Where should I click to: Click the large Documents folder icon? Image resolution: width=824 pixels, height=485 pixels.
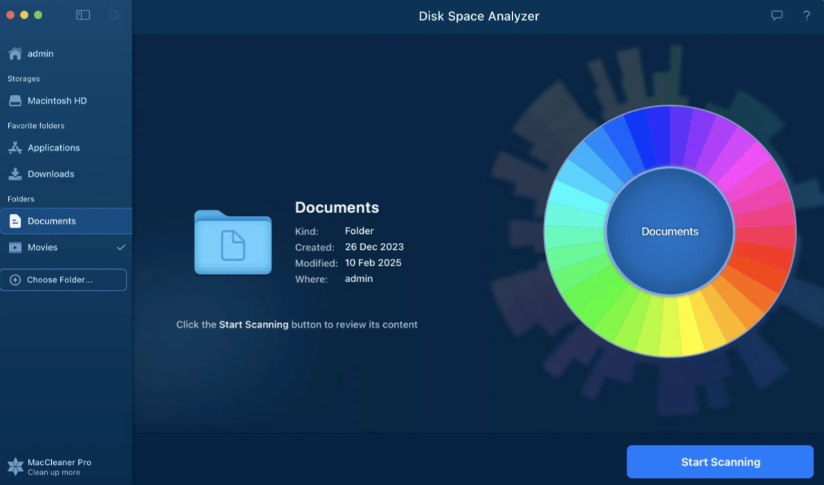tap(233, 242)
